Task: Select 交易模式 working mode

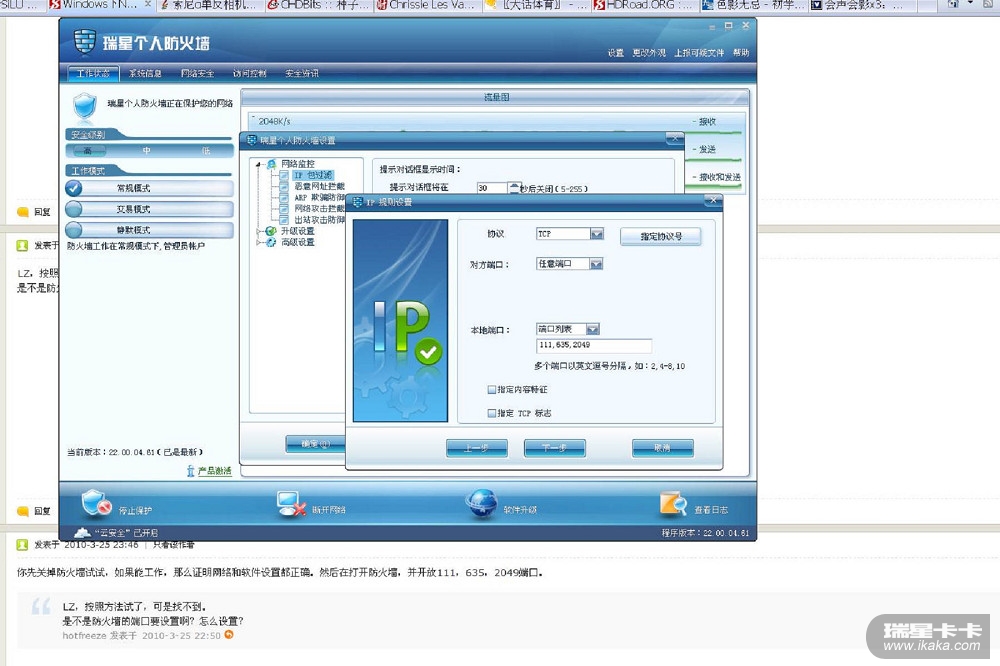Action: [x=149, y=209]
